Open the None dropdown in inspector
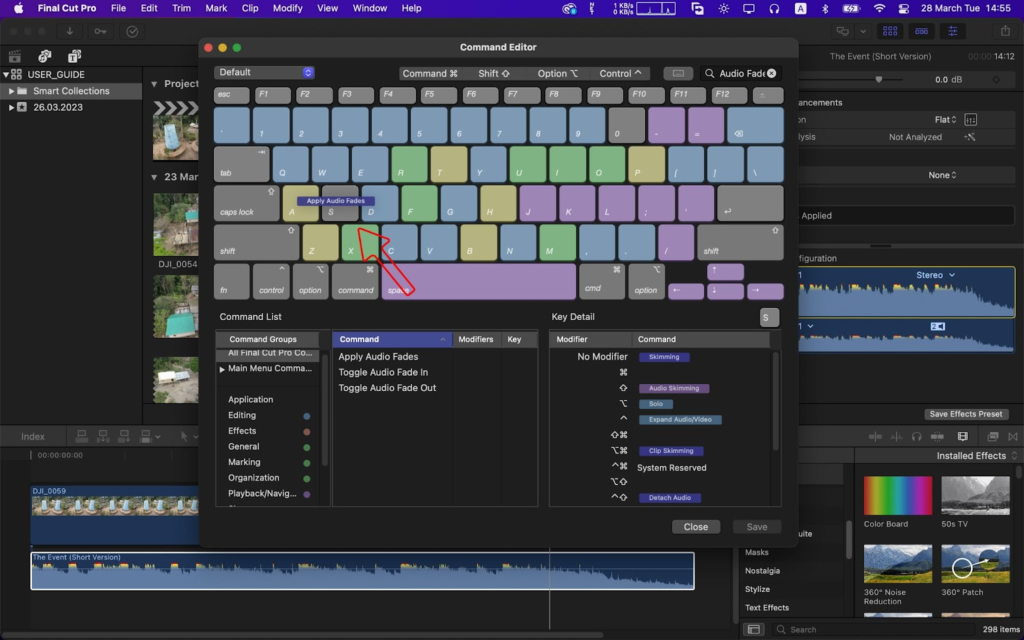1024x640 pixels. coord(942,175)
